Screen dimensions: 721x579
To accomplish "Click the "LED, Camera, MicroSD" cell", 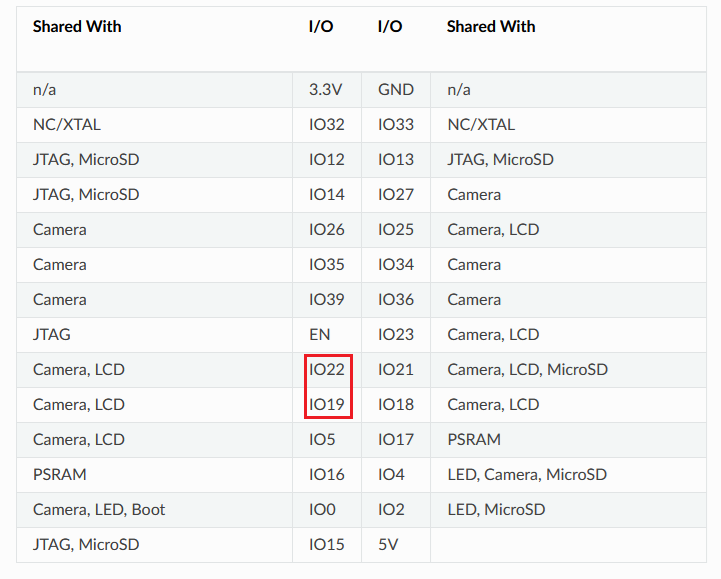I will pyautogui.click(x=526, y=475).
